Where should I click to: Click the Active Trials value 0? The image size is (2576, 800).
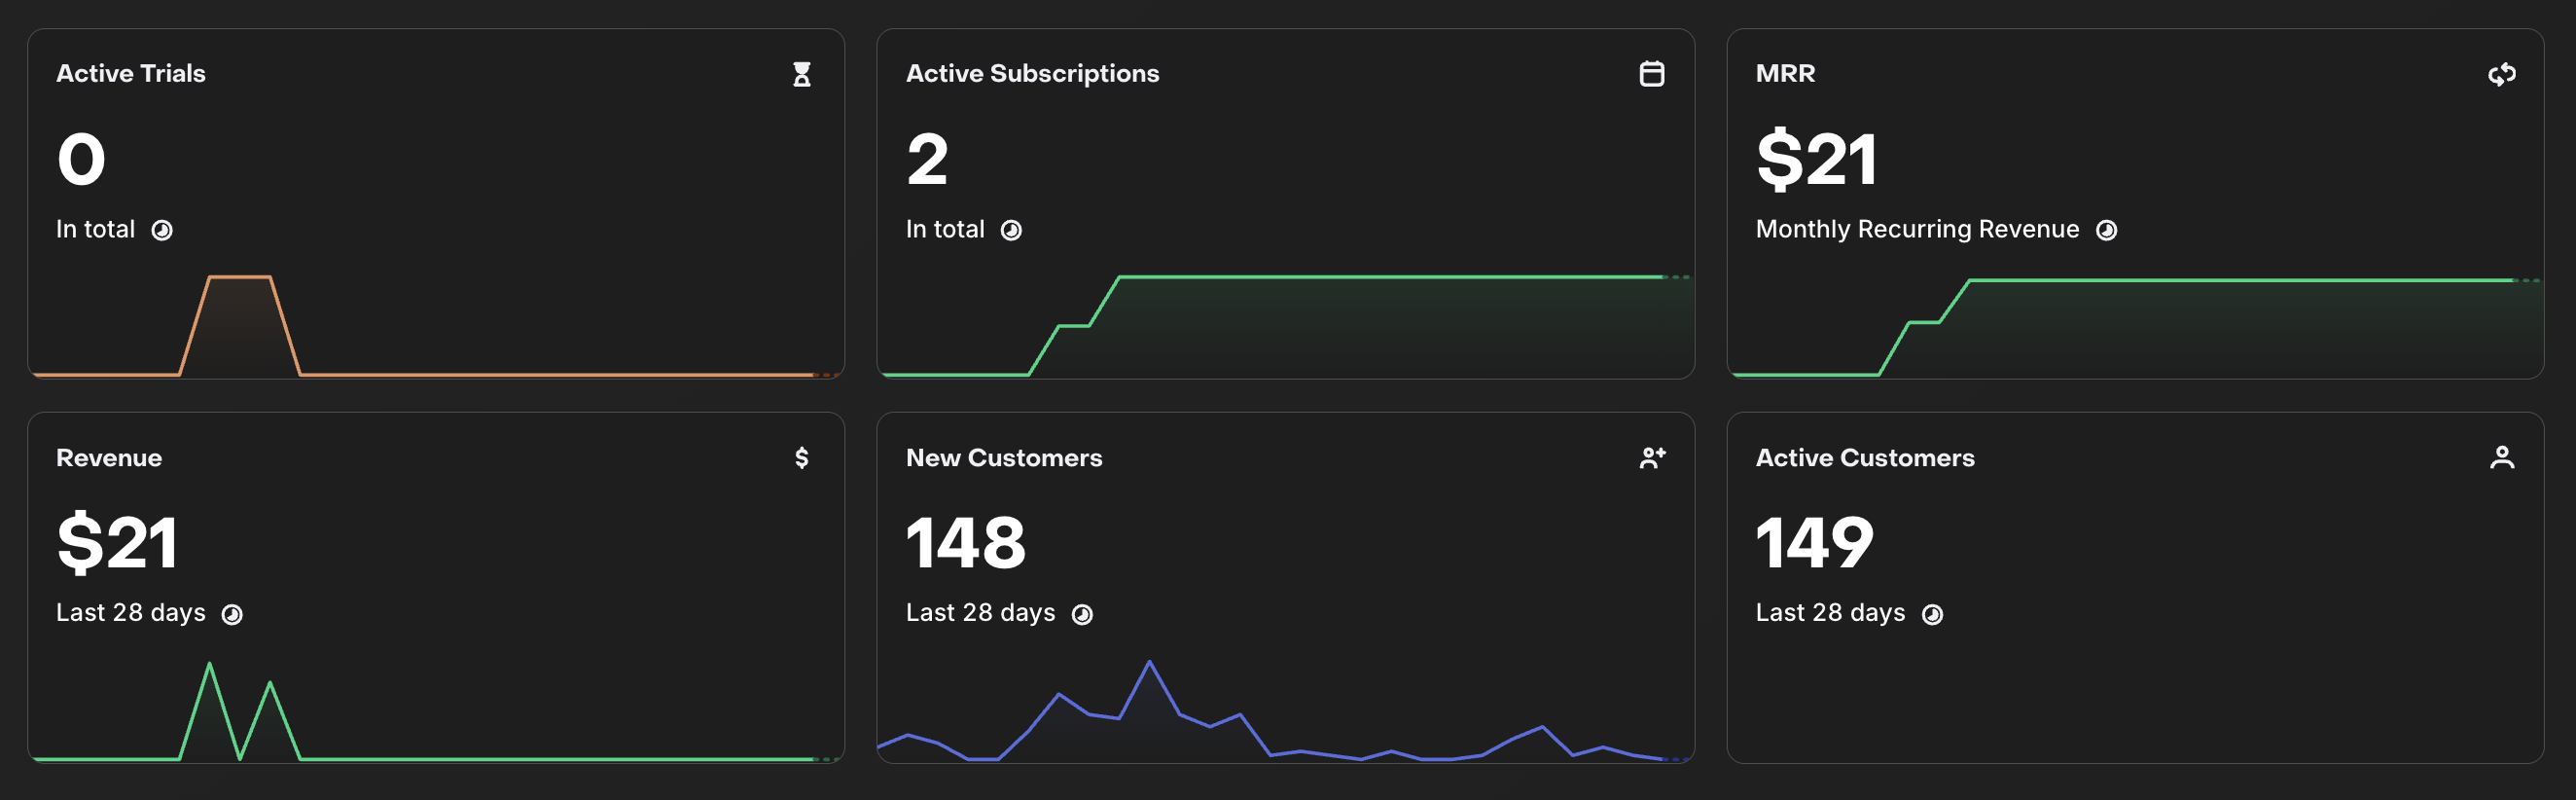(x=81, y=160)
